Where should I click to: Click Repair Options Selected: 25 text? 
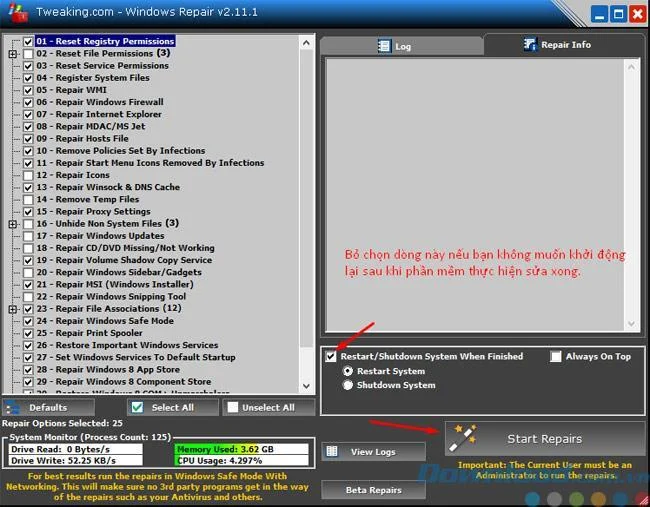pos(62,423)
